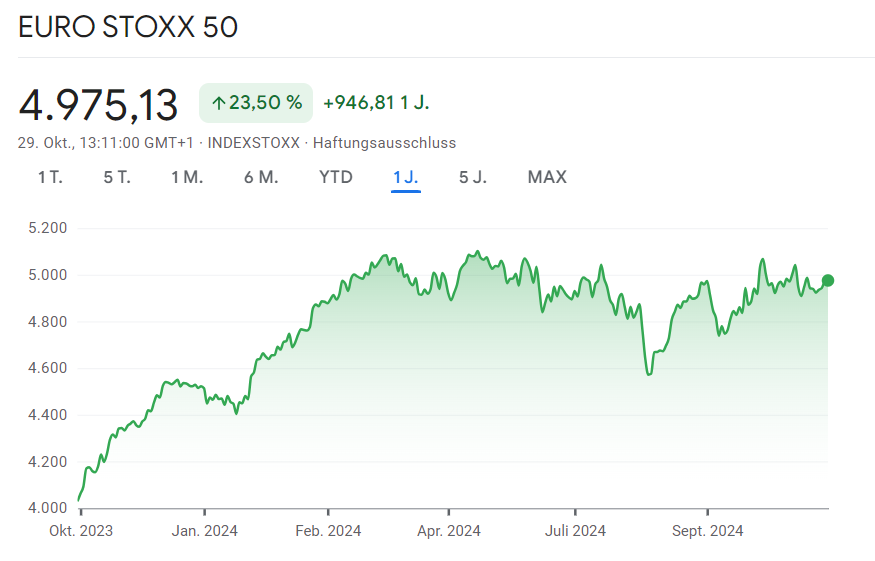The width and height of the screenshot is (875, 561).
Task: Click the Apr. 2024 x-axis label
Action: click(x=449, y=531)
